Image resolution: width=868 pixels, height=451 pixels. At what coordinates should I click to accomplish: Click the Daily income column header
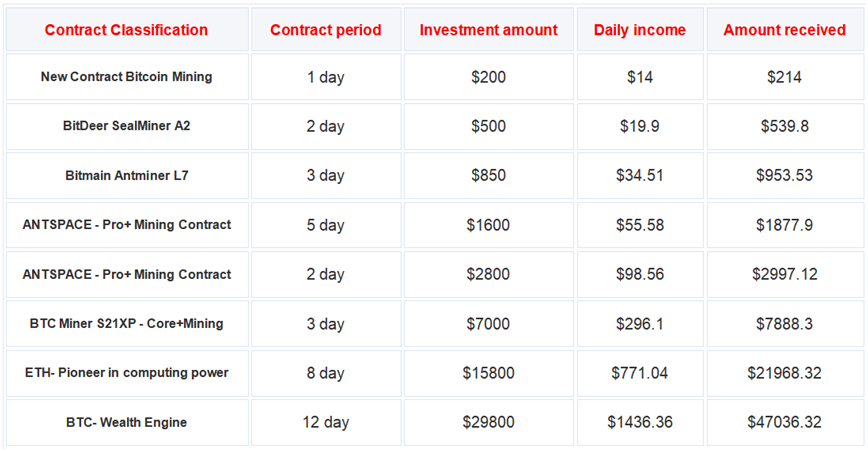[x=640, y=30]
